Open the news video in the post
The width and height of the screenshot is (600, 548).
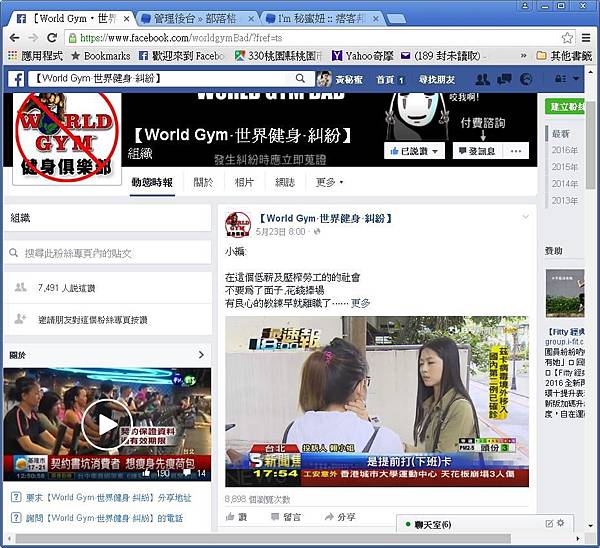(377, 401)
